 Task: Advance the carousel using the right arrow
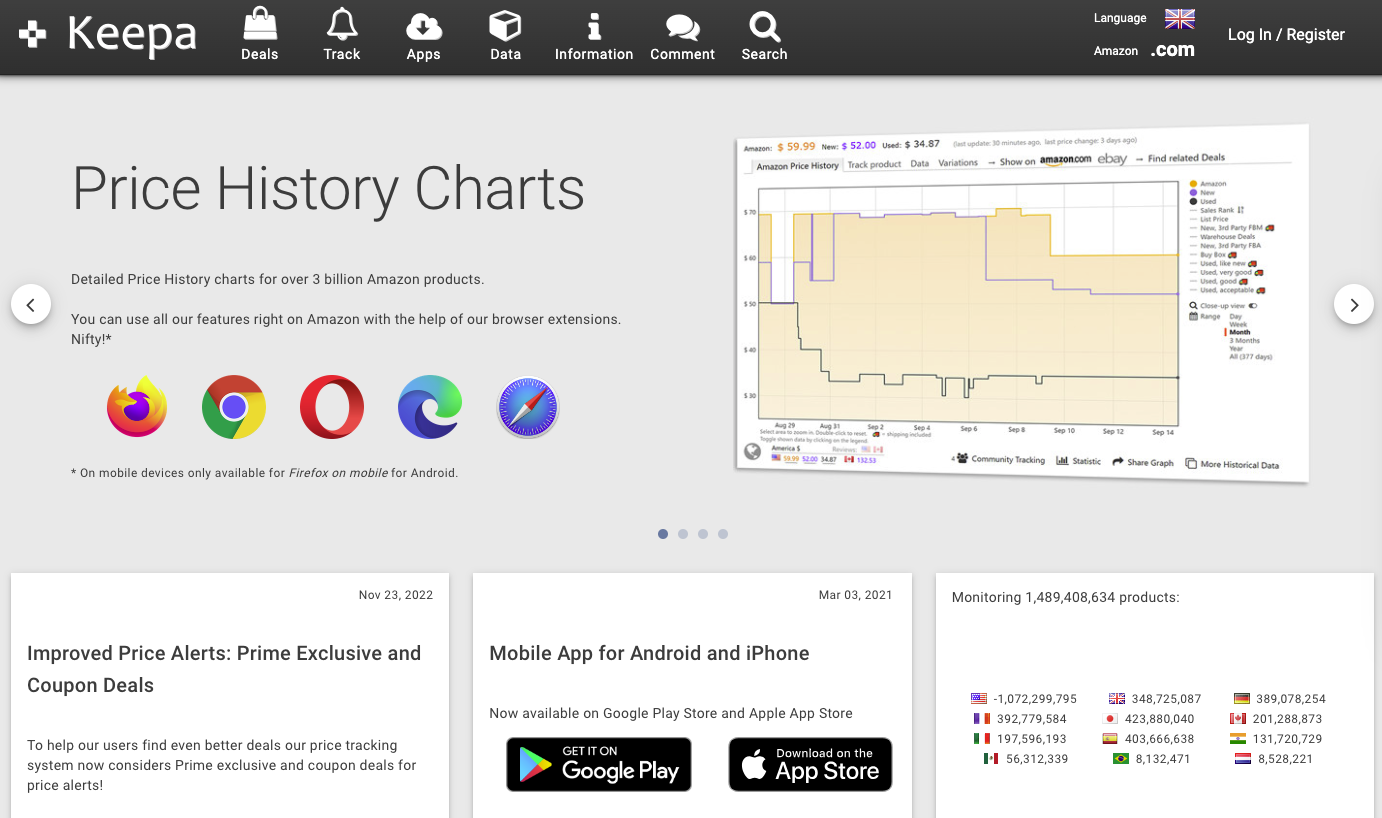[1353, 304]
